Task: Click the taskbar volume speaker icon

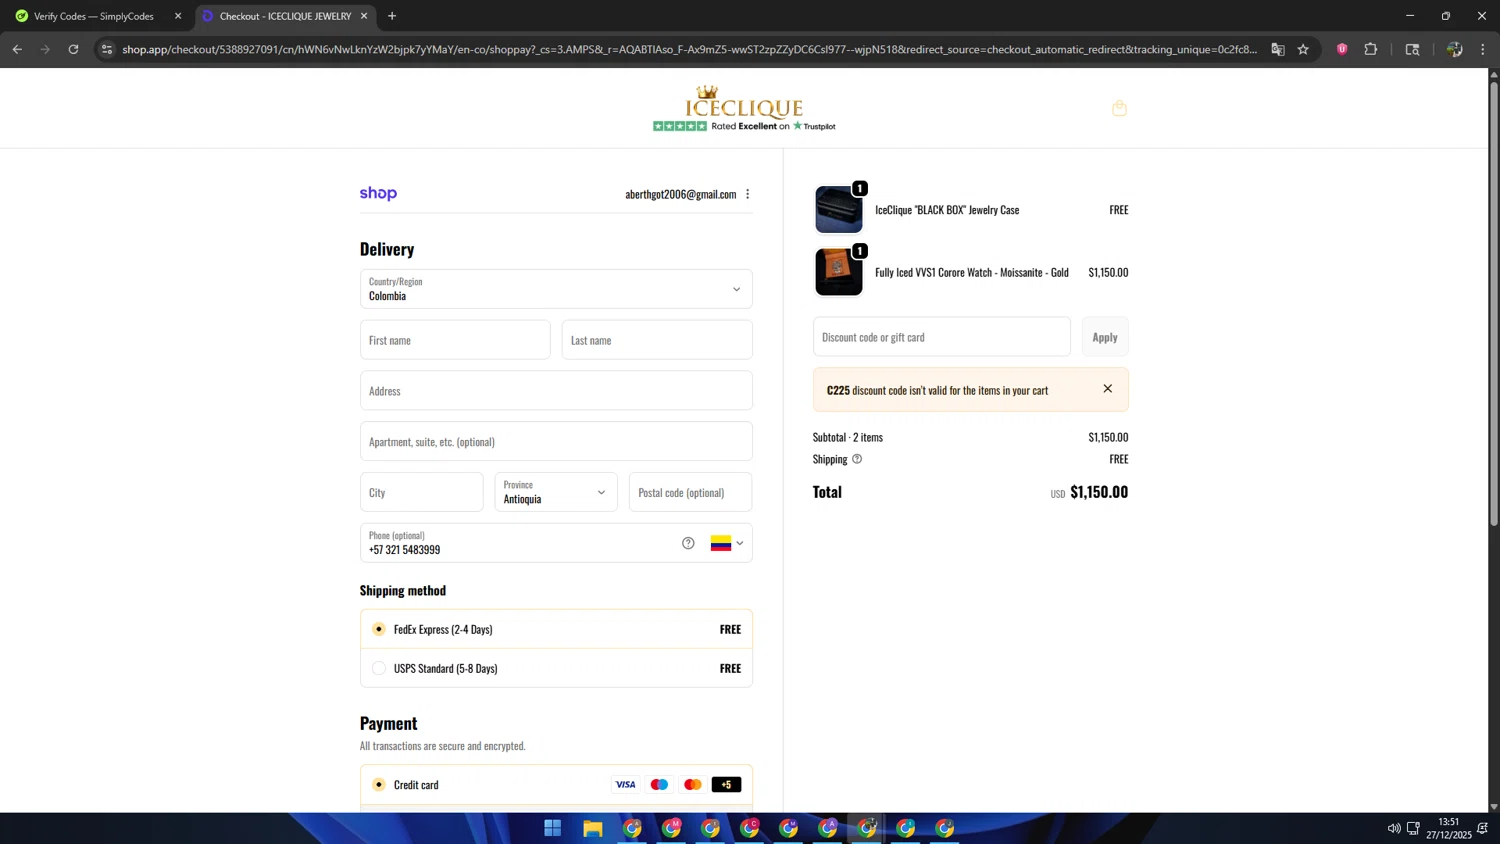Action: [x=1393, y=828]
